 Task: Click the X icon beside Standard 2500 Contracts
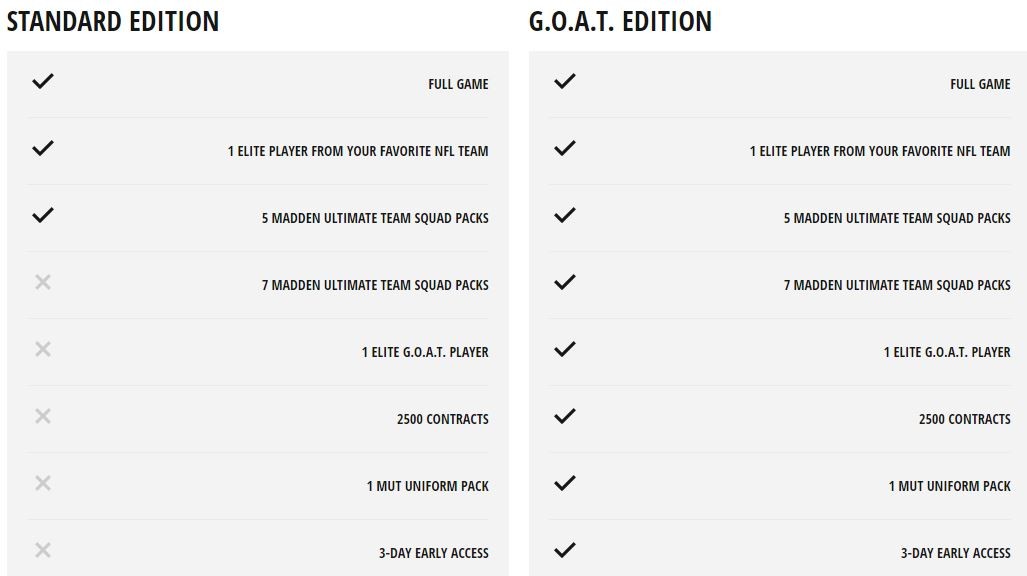(43, 416)
